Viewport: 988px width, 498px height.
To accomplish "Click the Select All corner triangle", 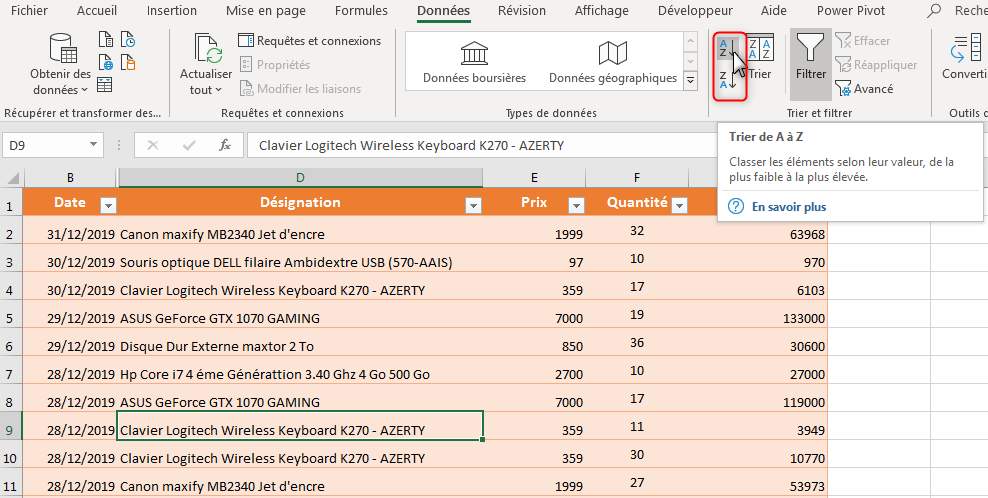I will coord(12,178).
